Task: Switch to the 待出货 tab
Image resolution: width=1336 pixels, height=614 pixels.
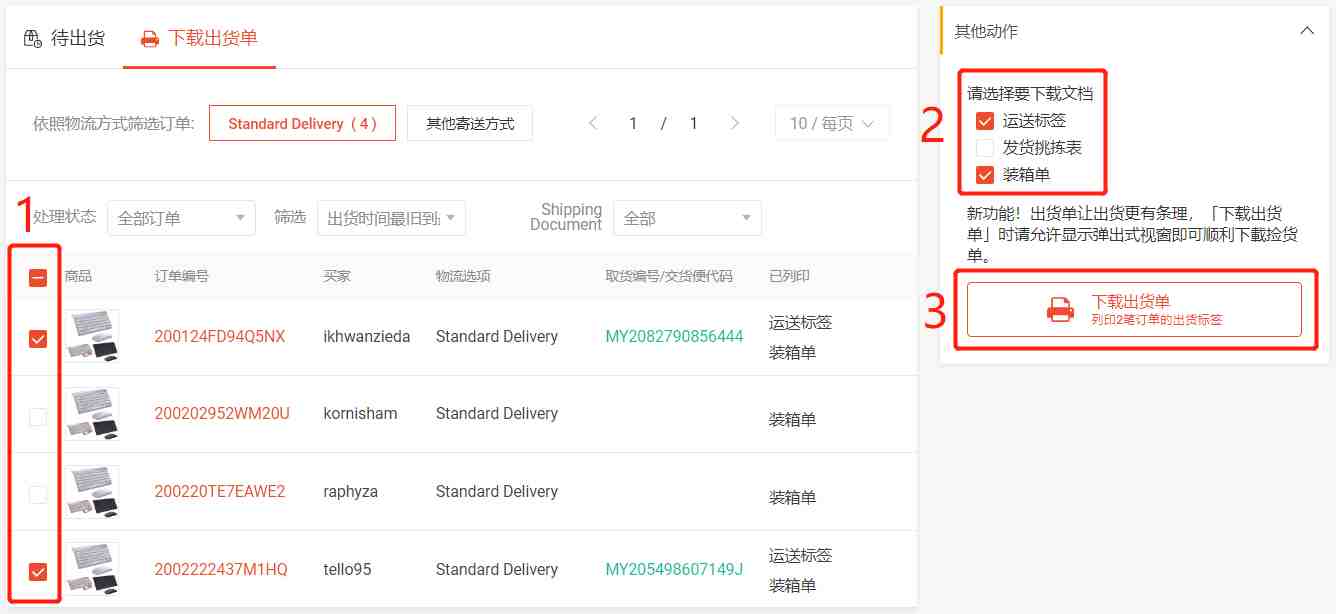Action: pyautogui.click(x=64, y=39)
